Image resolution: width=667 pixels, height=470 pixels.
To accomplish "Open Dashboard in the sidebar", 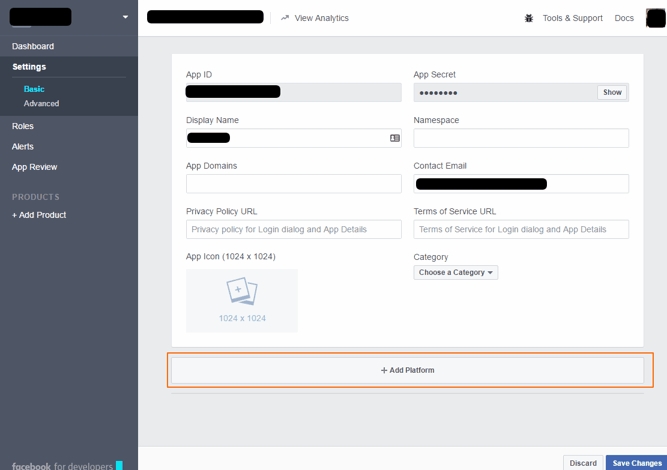I will pos(33,46).
